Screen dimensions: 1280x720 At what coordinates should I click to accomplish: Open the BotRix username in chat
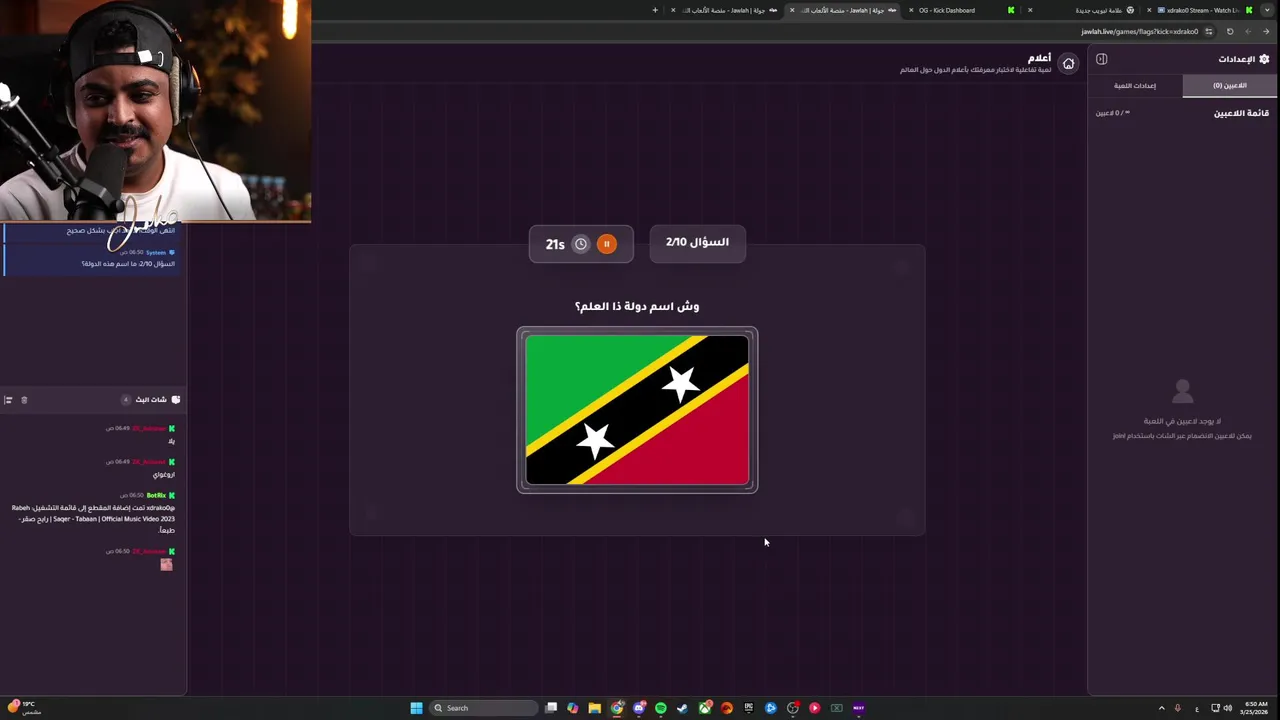point(156,495)
